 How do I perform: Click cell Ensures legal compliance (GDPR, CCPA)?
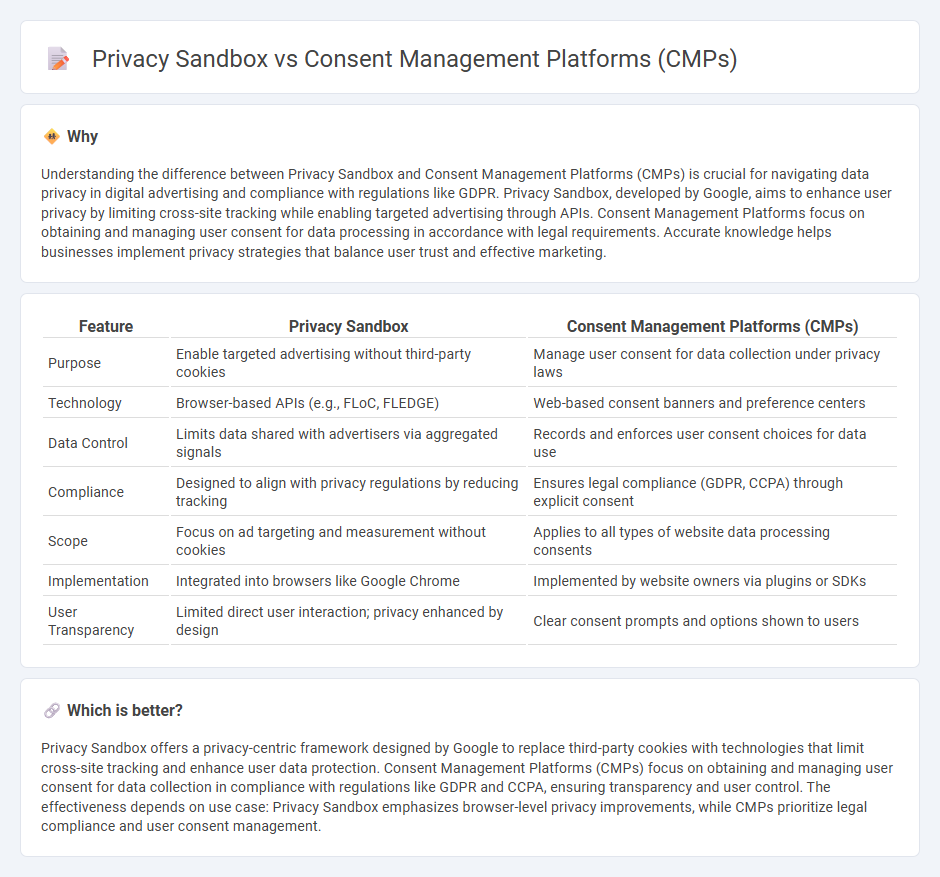coord(712,492)
